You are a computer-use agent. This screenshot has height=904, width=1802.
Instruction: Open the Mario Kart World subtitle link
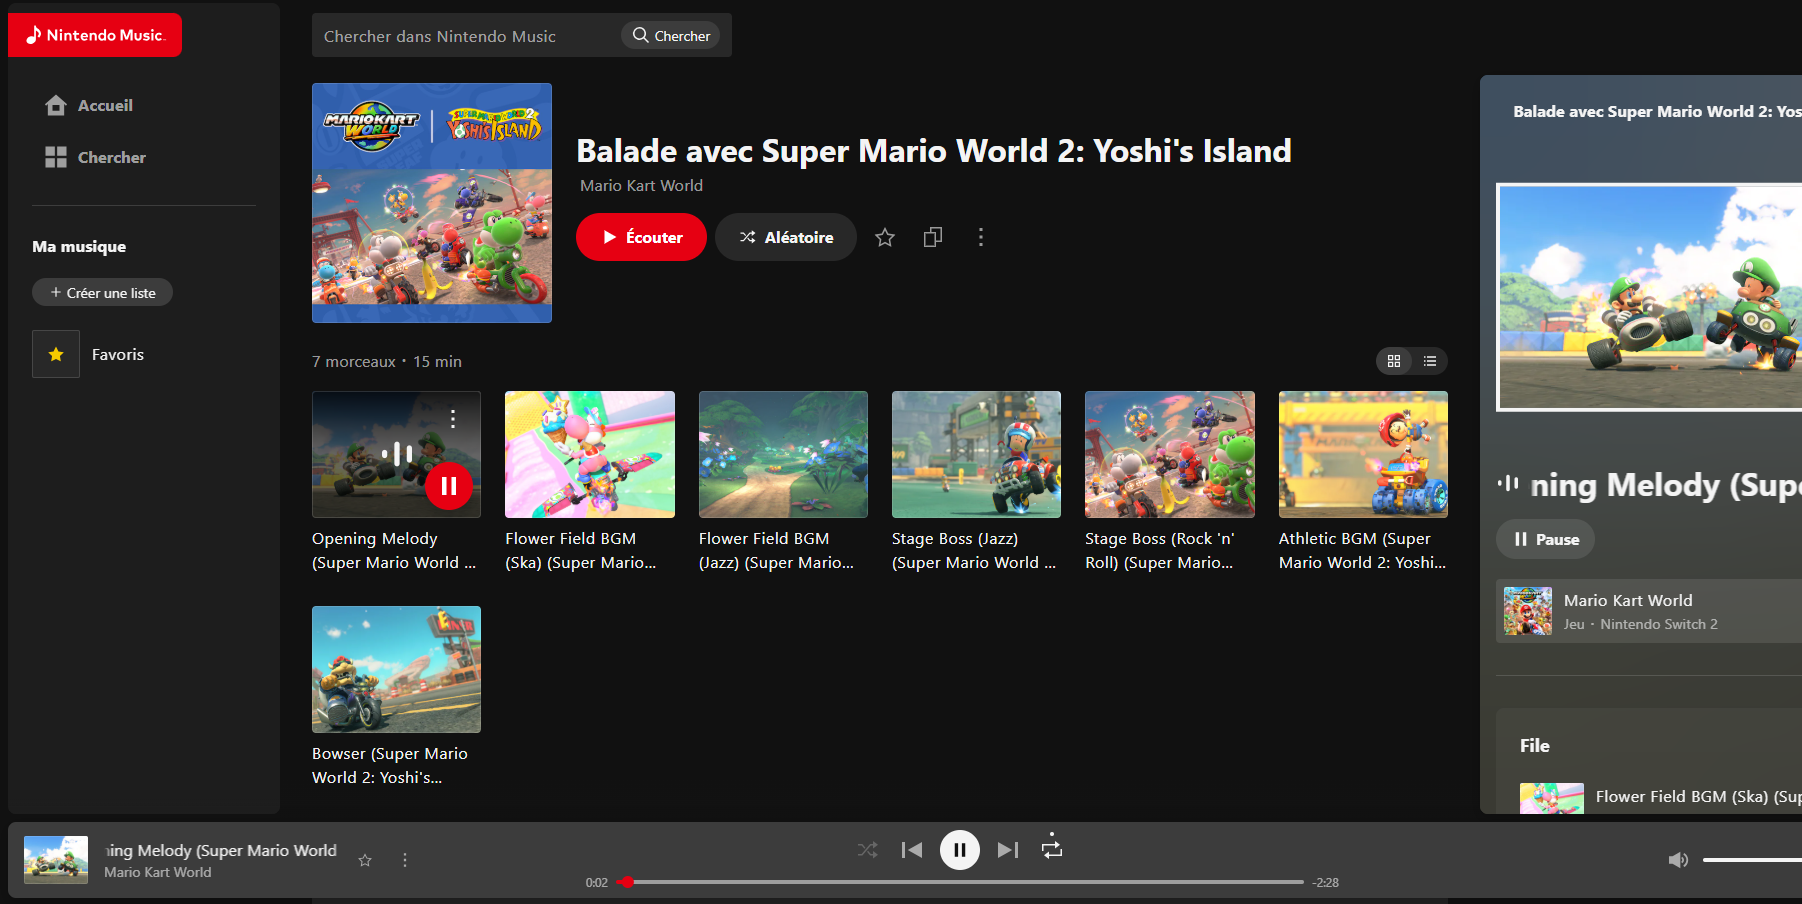click(x=641, y=185)
